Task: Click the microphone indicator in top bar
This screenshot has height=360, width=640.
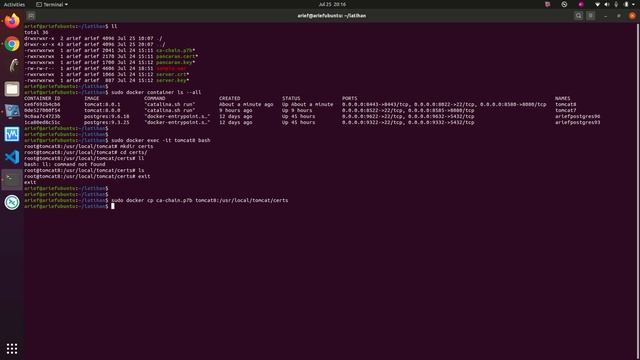Action: coord(616,4)
